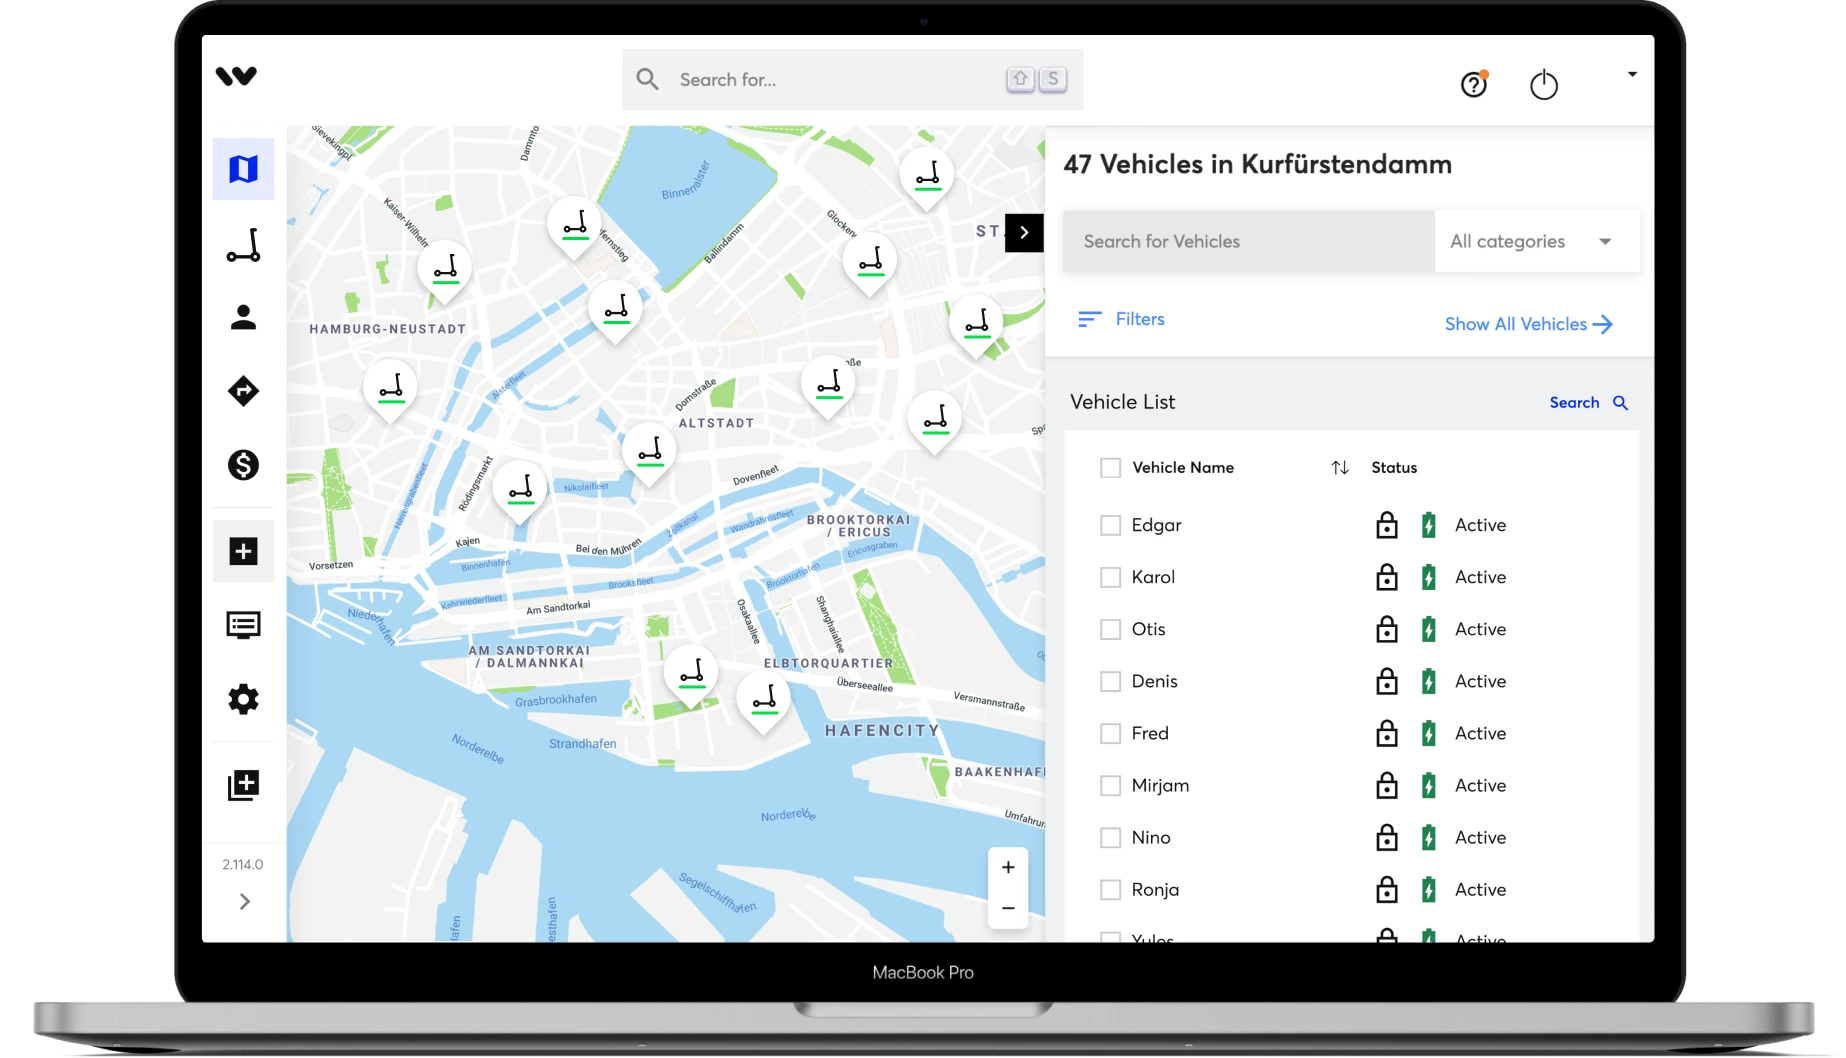Click the power logout icon
Image resolution: width=1846 pixels, height=1058 pixels.
[1543, 86]
